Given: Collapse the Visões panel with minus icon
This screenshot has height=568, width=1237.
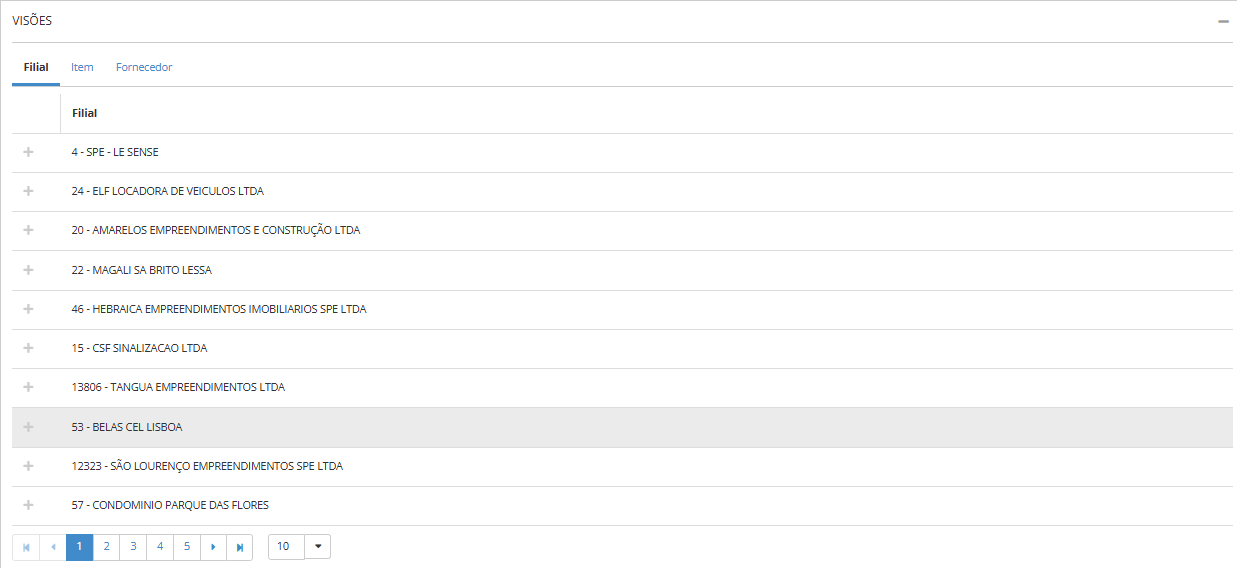Looking at the screenshot, I should (1223, 21).
